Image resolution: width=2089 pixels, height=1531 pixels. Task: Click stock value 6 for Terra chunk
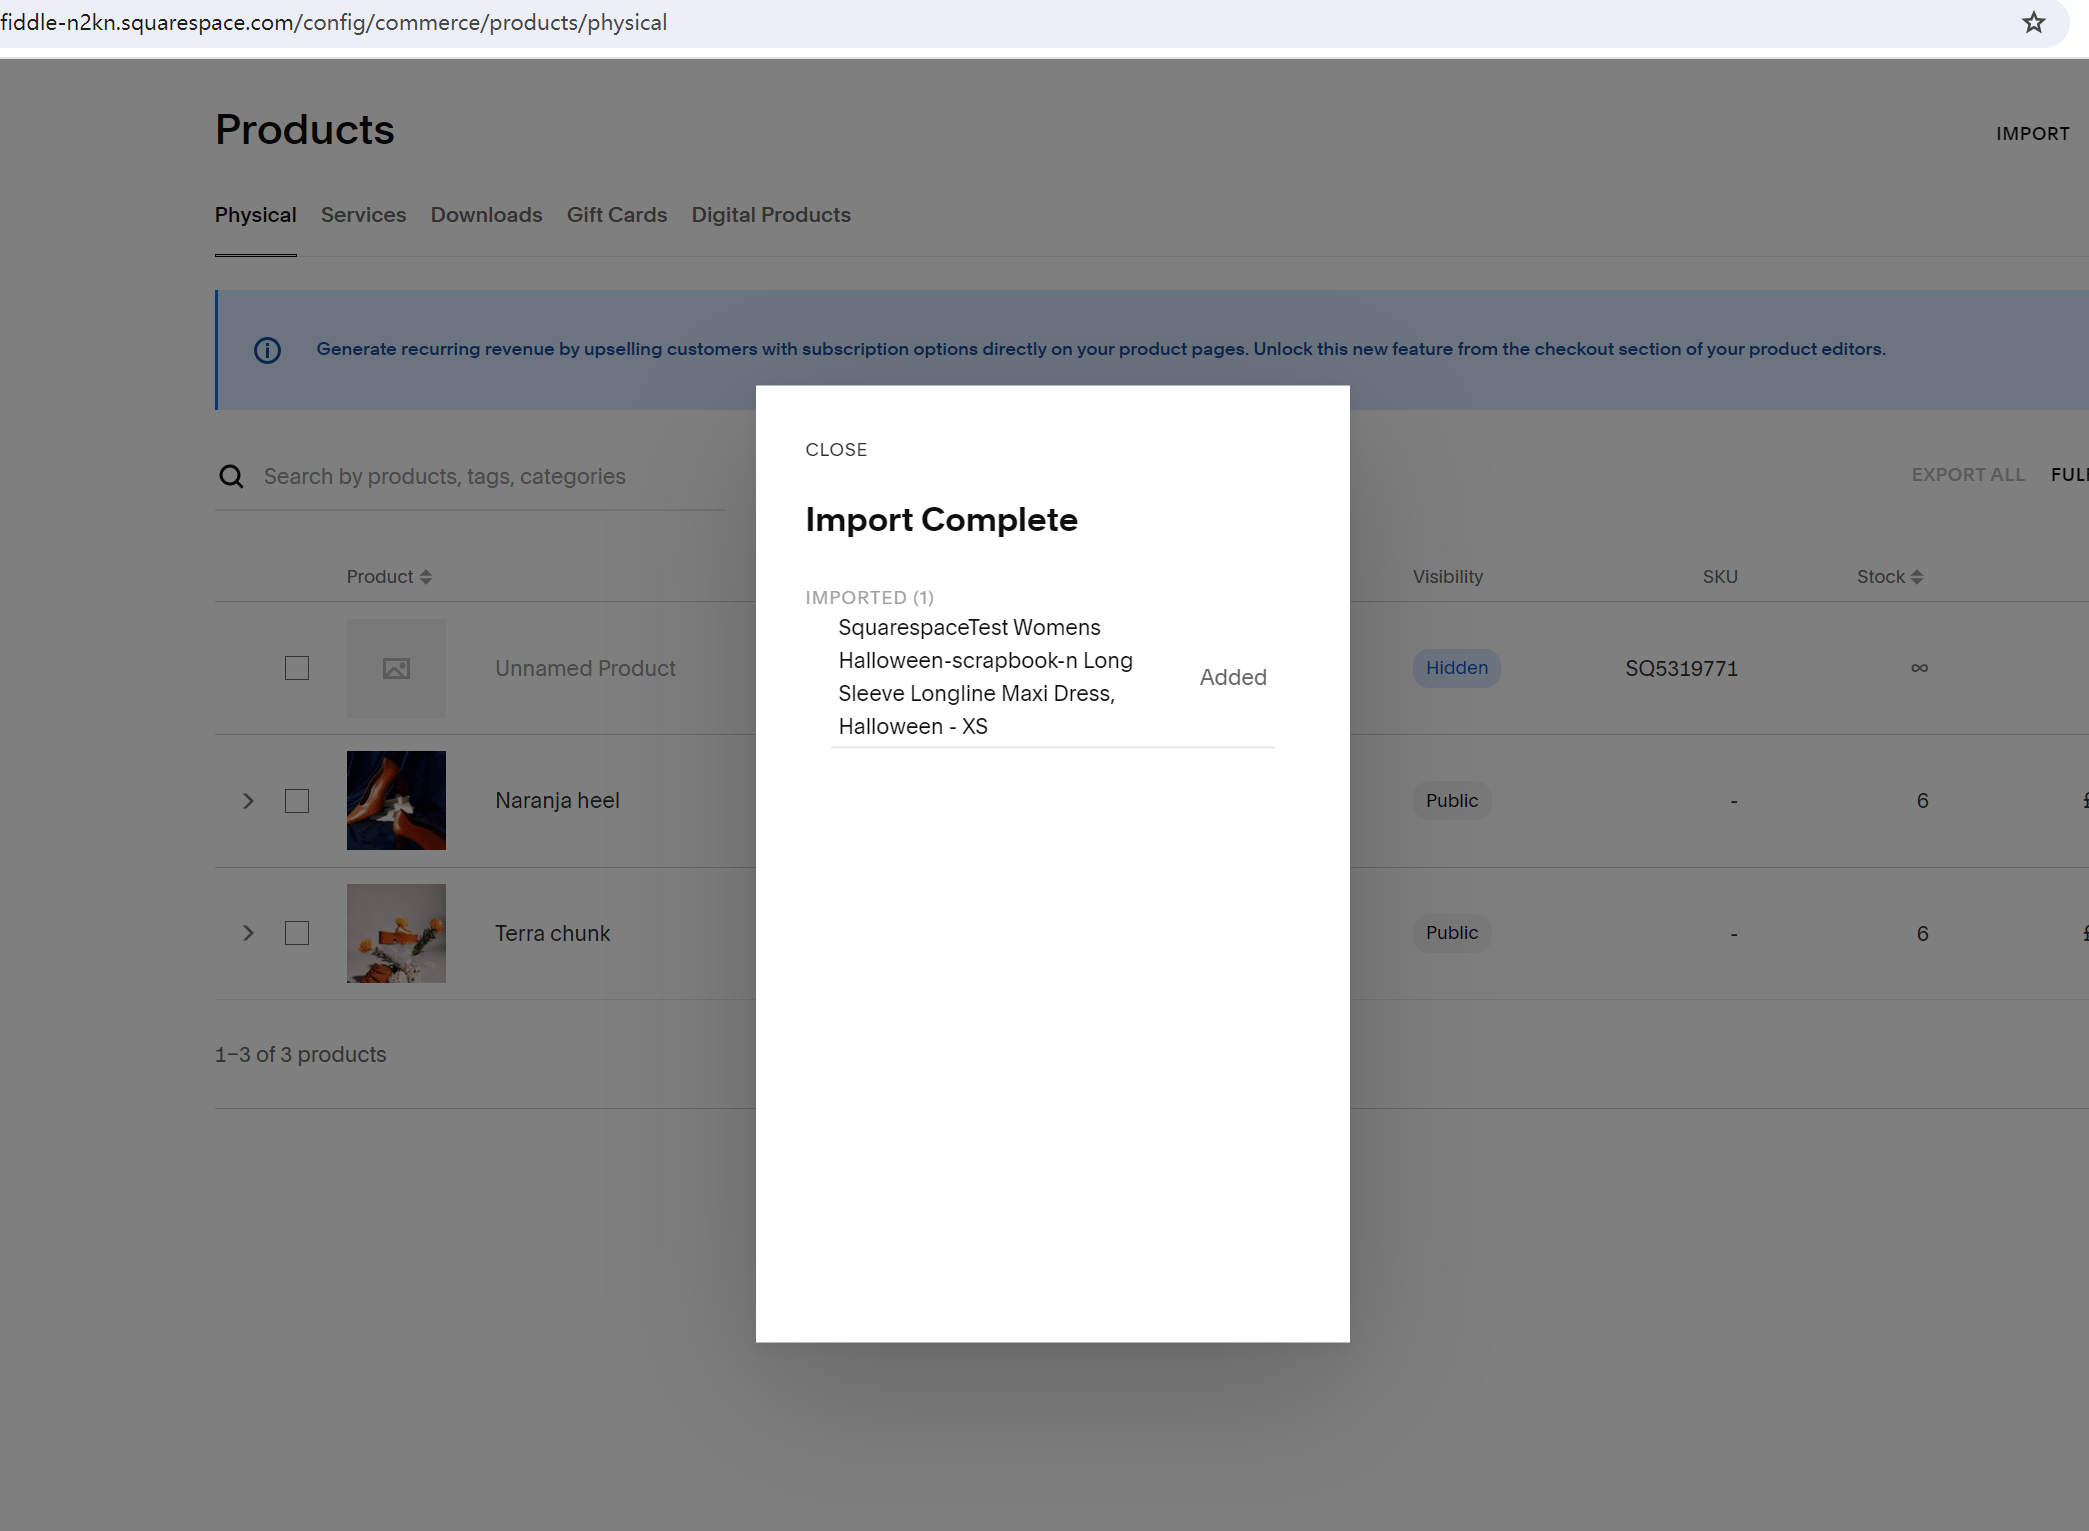pos(1922,933)
